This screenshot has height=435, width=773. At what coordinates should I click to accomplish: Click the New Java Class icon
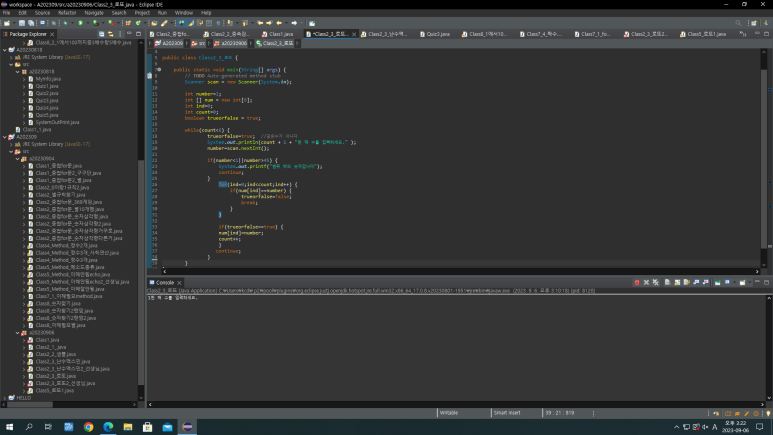pos(138,23)
